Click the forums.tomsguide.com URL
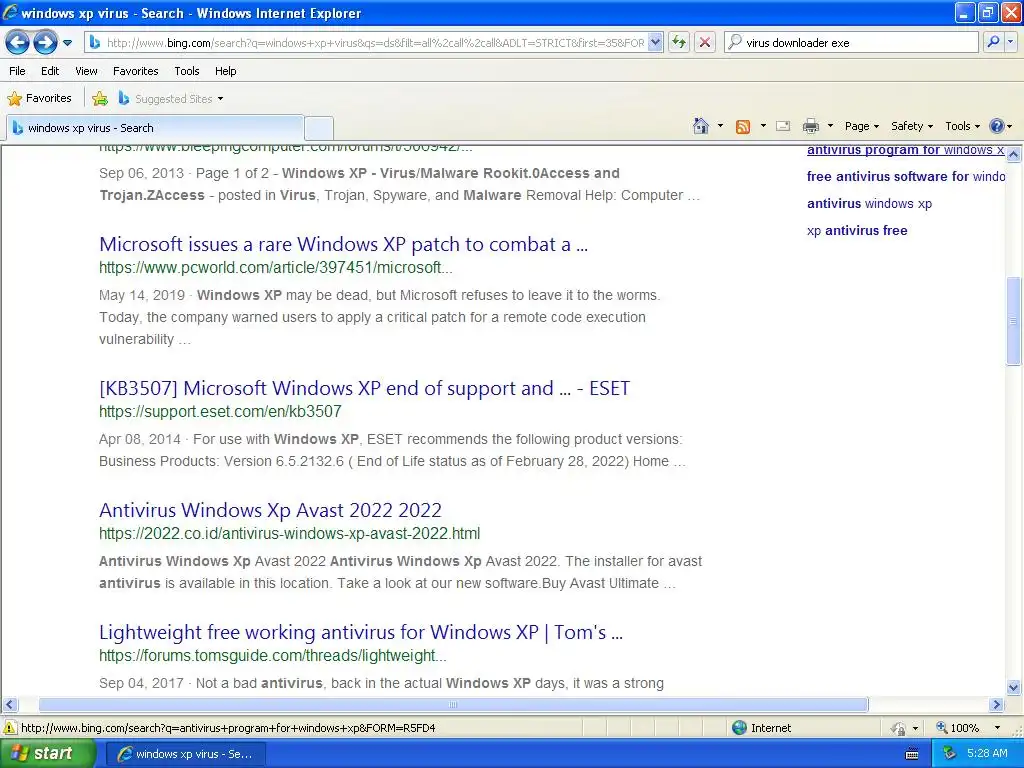The image size is (1024, 768). 273,656
